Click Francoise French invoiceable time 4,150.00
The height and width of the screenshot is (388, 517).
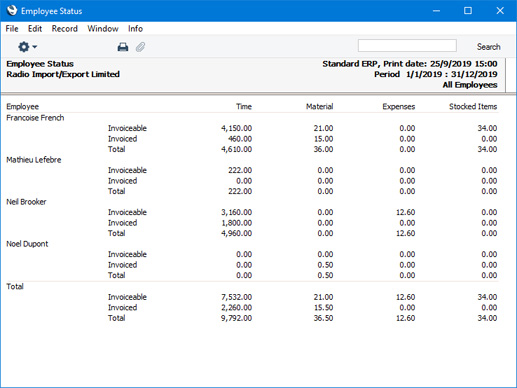point(236,128)
